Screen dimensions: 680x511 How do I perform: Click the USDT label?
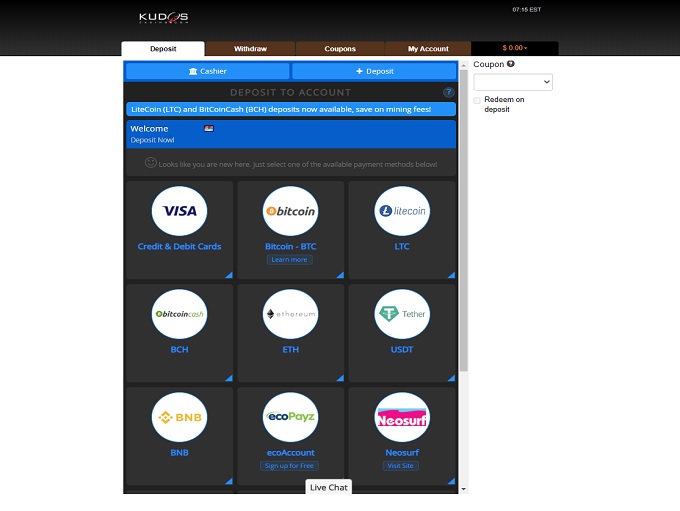(x=402, y=349)
